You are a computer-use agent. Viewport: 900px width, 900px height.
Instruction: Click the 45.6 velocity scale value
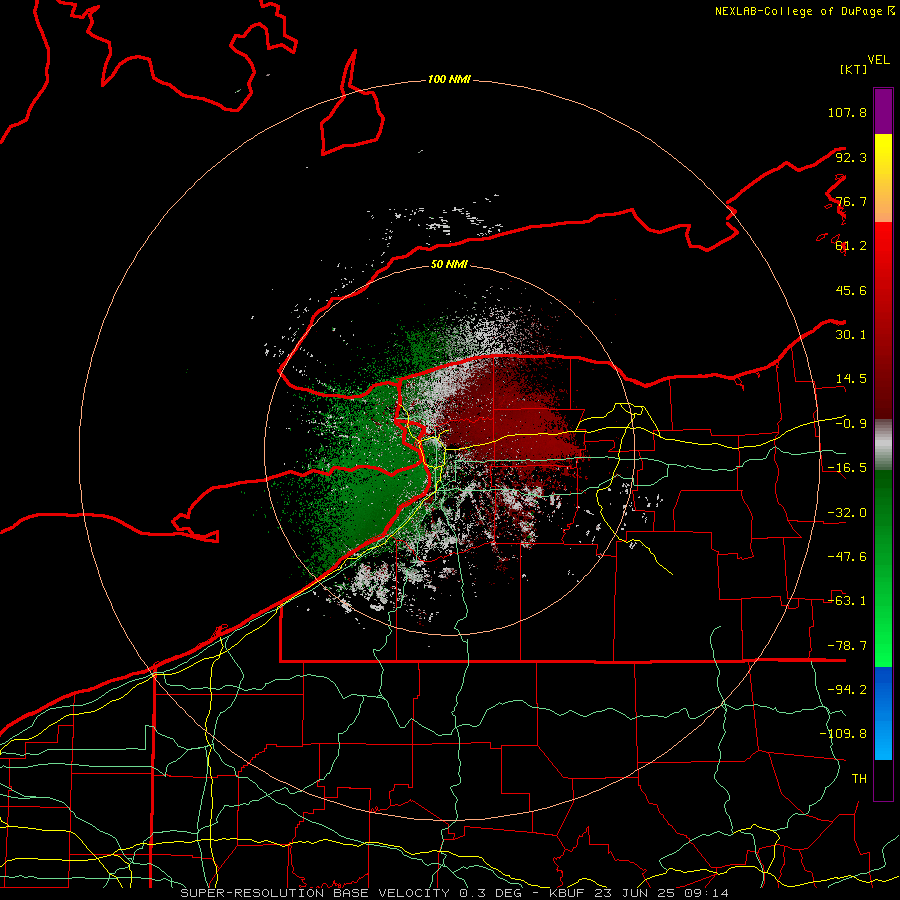851,290
